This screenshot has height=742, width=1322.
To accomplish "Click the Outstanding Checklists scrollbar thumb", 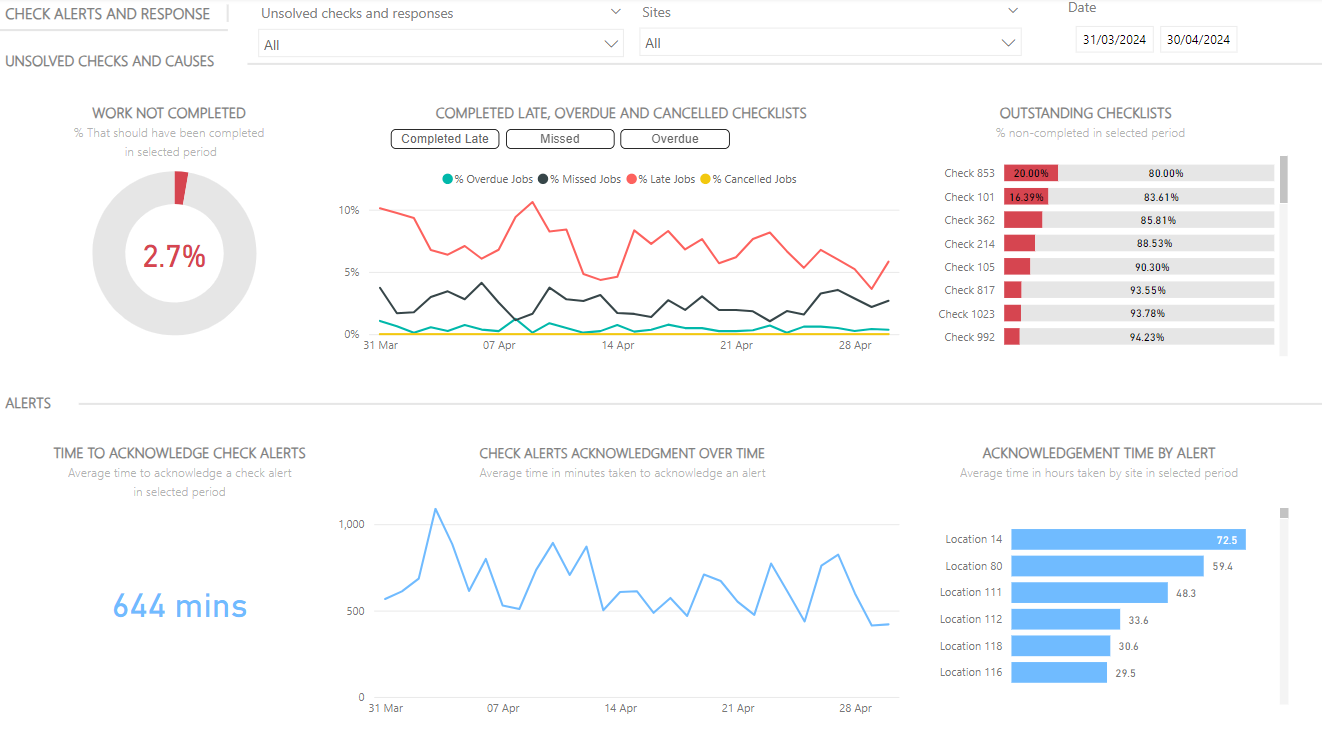I will (x=1284, y=180).
